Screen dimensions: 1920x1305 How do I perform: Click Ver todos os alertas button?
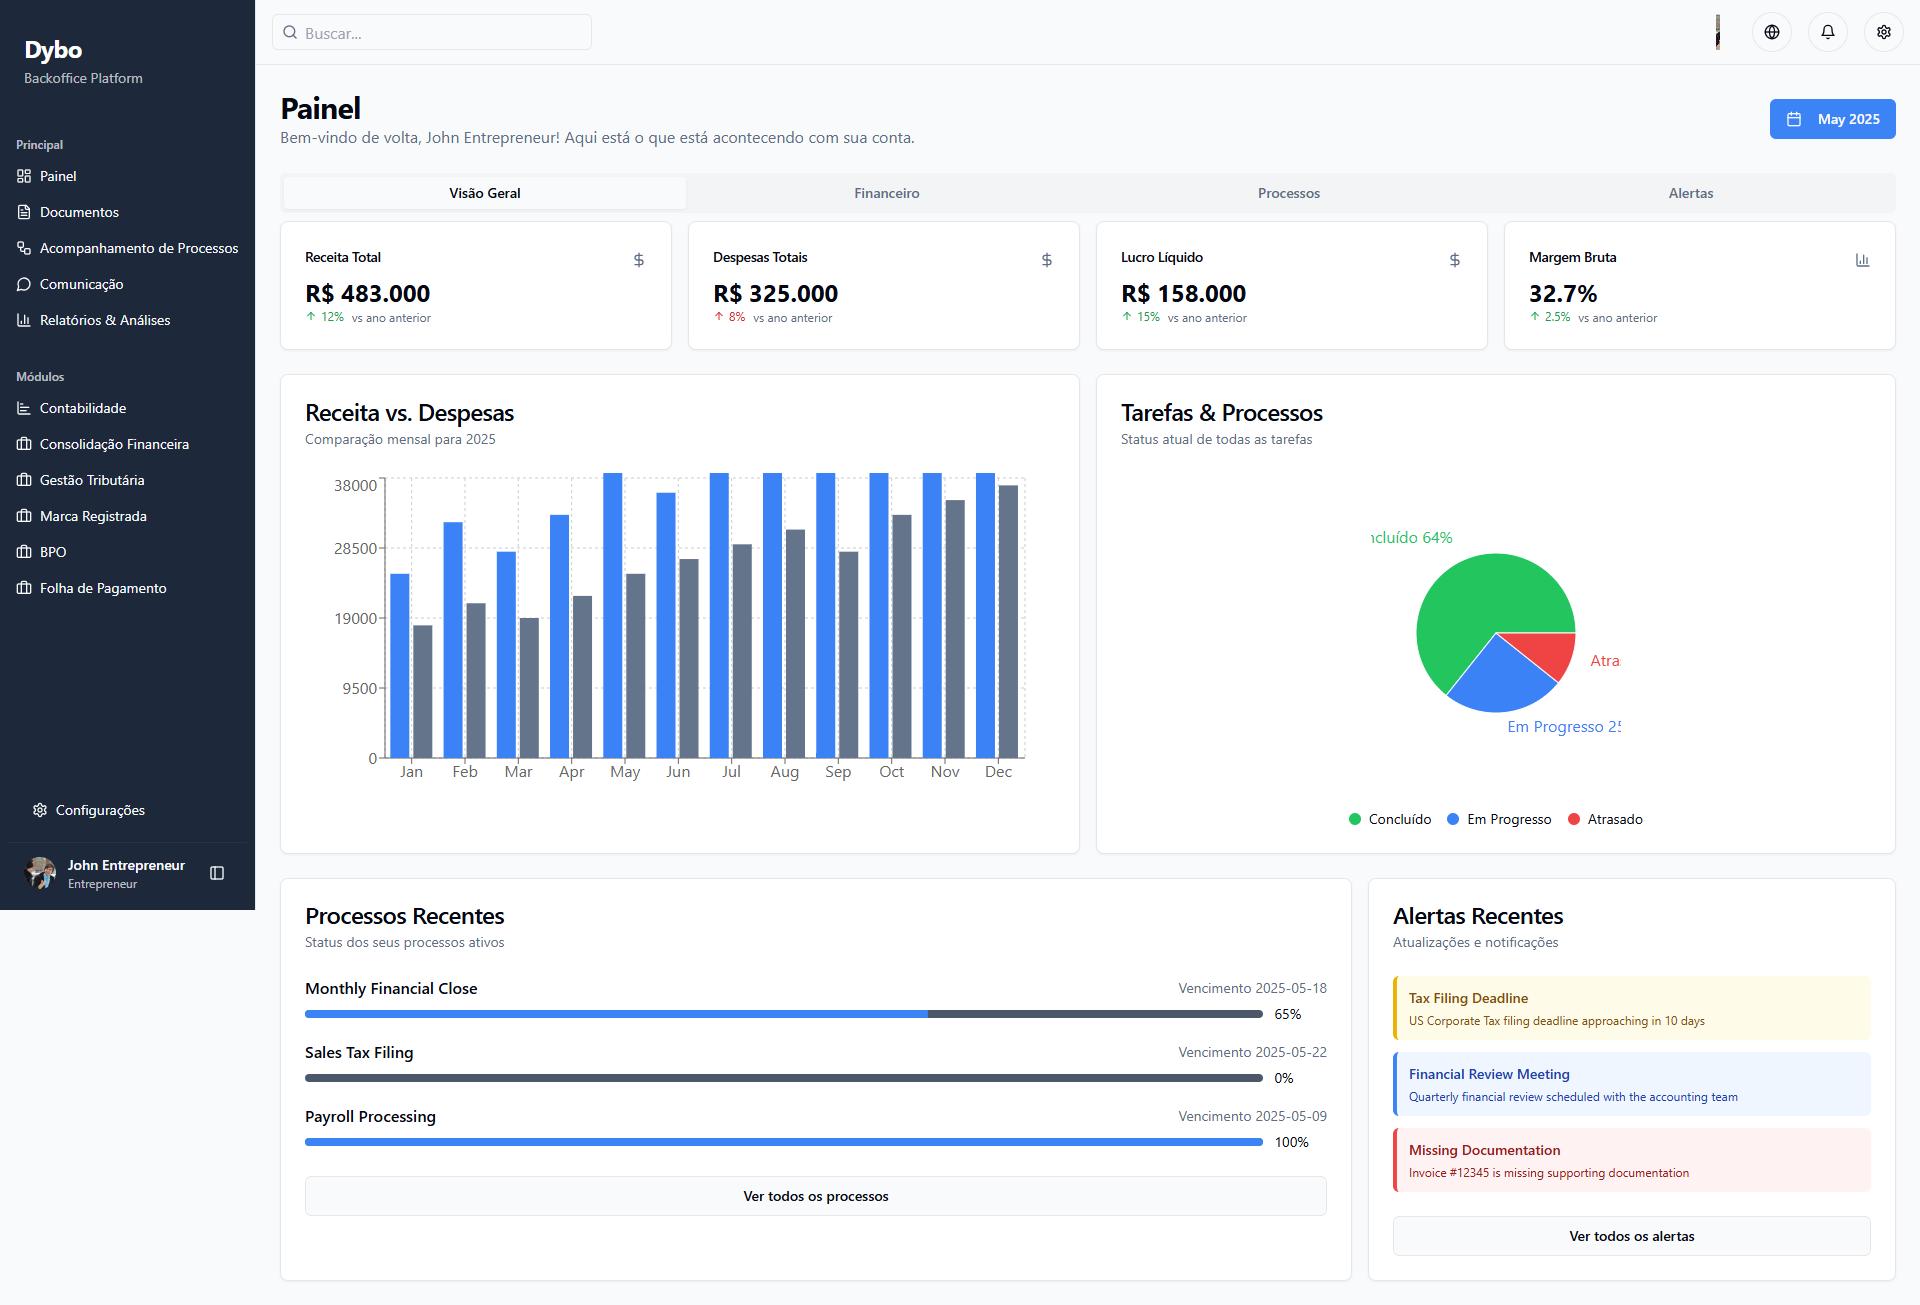point(1632,1236)
